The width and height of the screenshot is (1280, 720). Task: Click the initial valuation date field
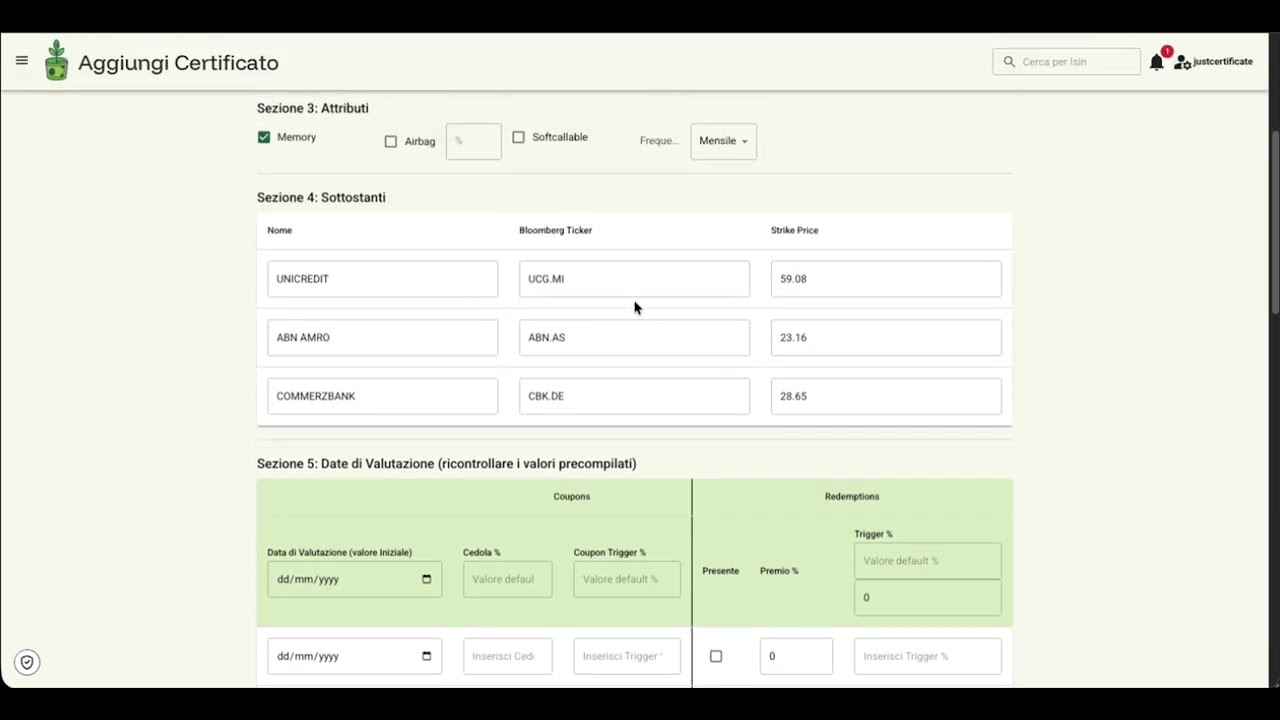(x=354, y=579)
